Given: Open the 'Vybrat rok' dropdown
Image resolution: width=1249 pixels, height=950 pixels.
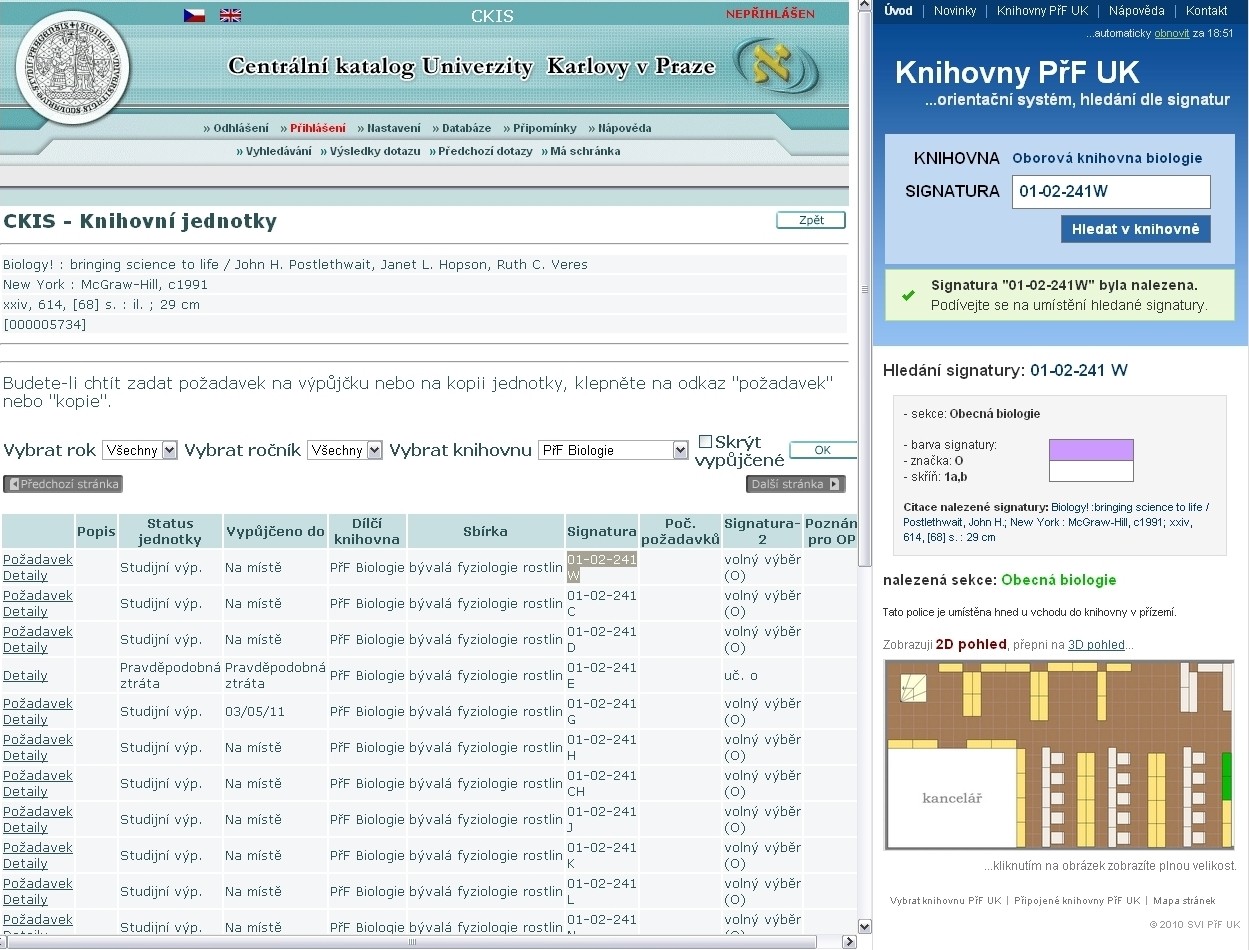Looking at the screenshot, I should pos(140,450).
